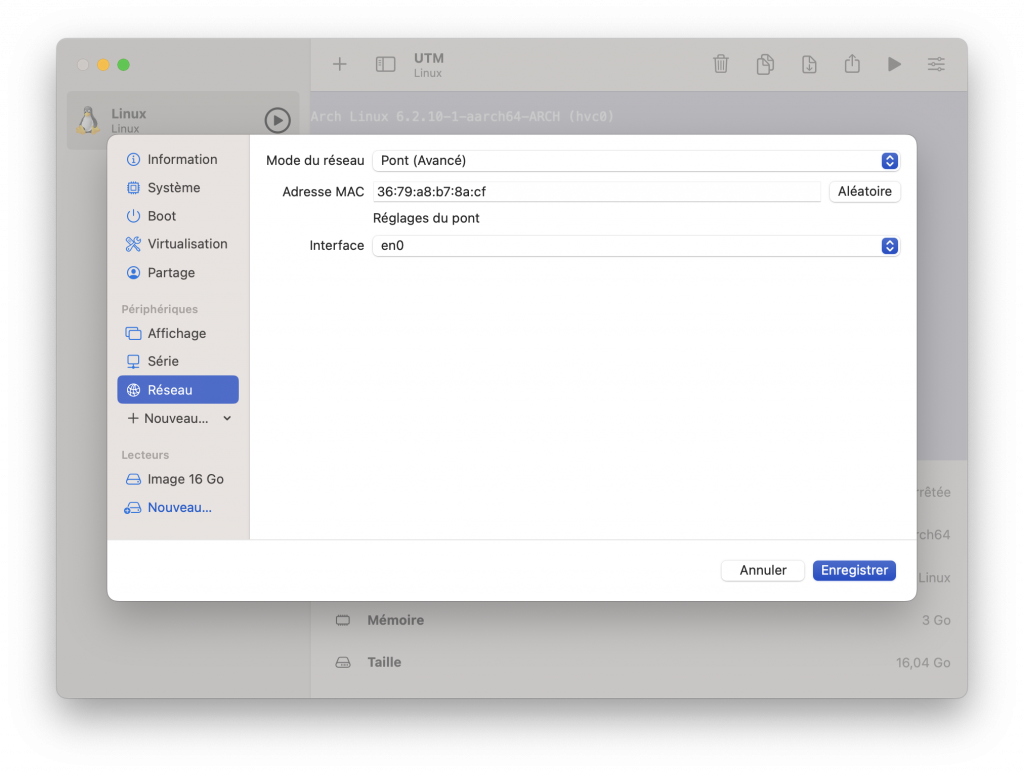Open the Mode du réseau dropdown
Viewport: 1024px width, 773px height.
pyautogui.click(x=636, y=161)
